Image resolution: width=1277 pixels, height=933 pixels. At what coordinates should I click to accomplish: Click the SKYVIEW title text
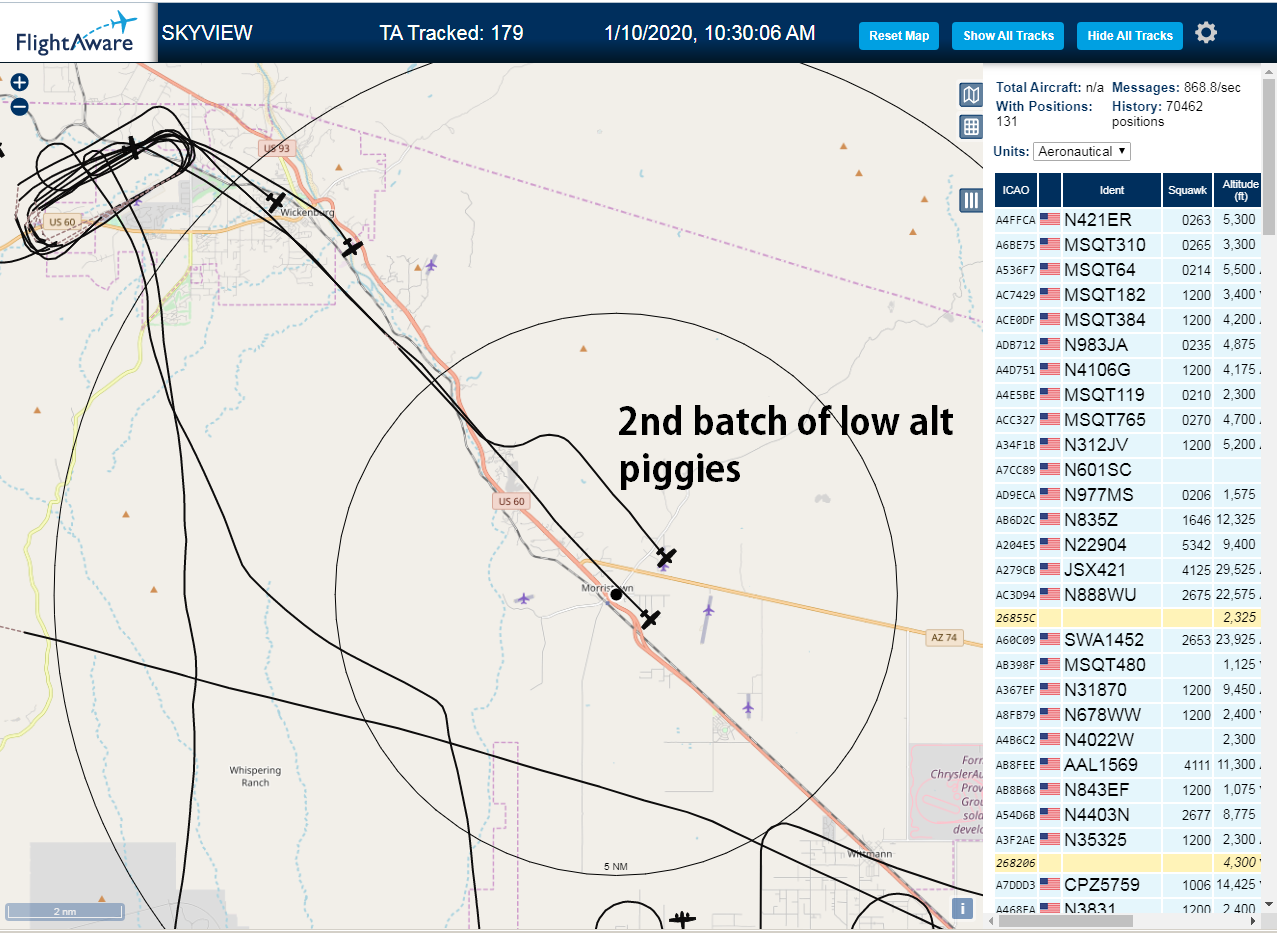point(207,33)
